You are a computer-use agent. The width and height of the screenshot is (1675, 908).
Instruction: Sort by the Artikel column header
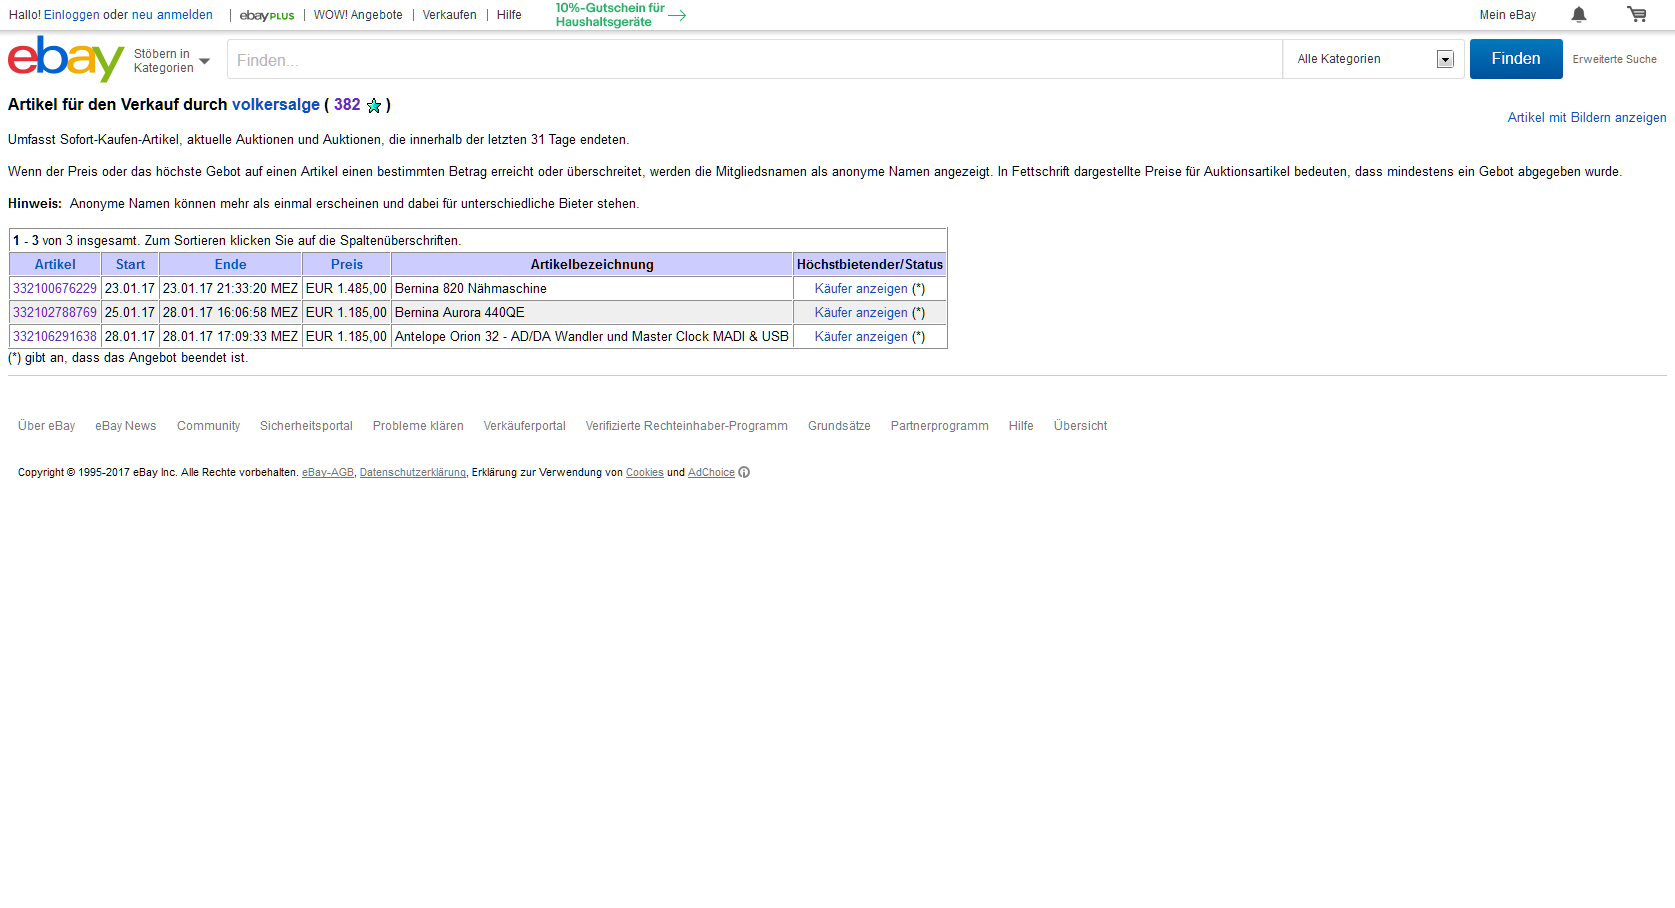point(55,265)
